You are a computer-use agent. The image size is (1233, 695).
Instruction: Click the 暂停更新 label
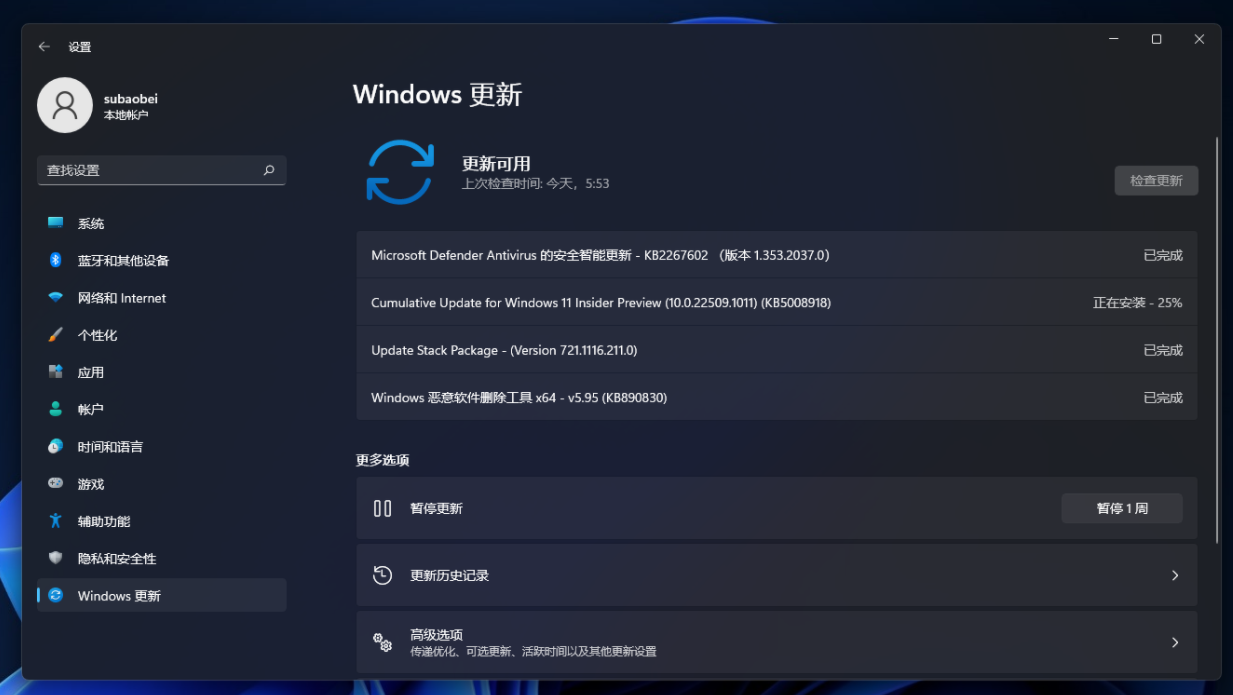436,508
